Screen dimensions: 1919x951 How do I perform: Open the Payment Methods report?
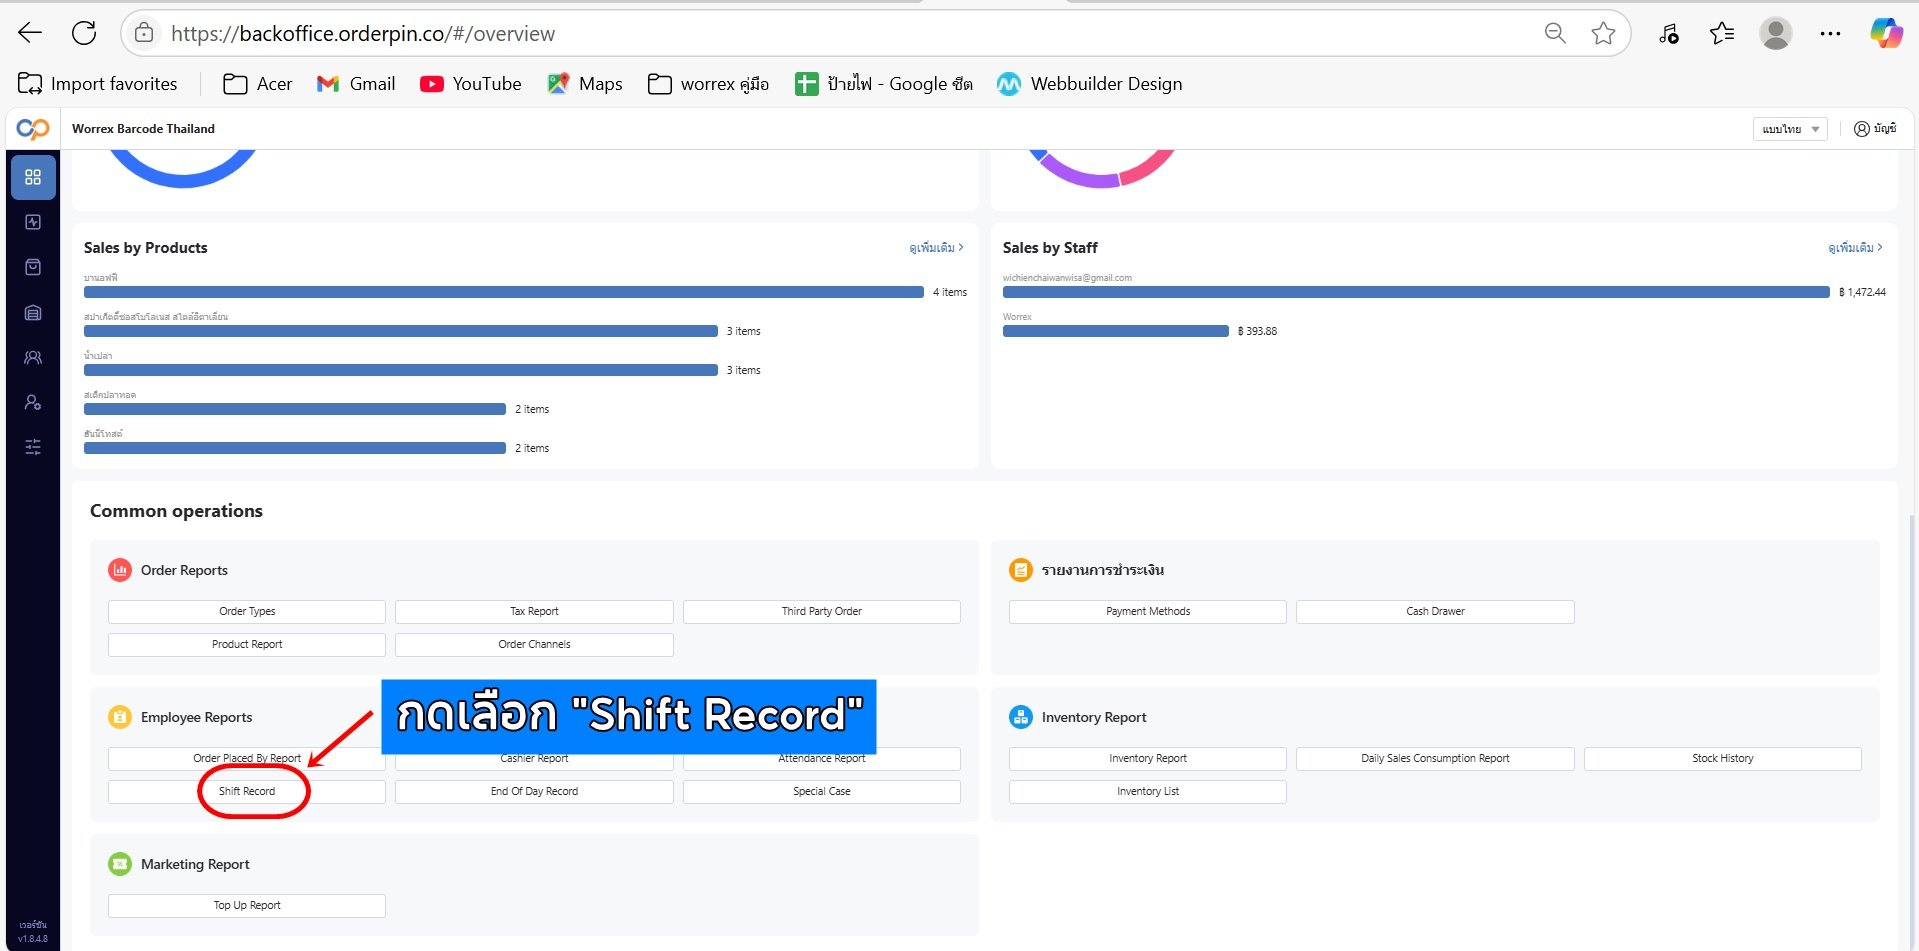pos(1148,611)
